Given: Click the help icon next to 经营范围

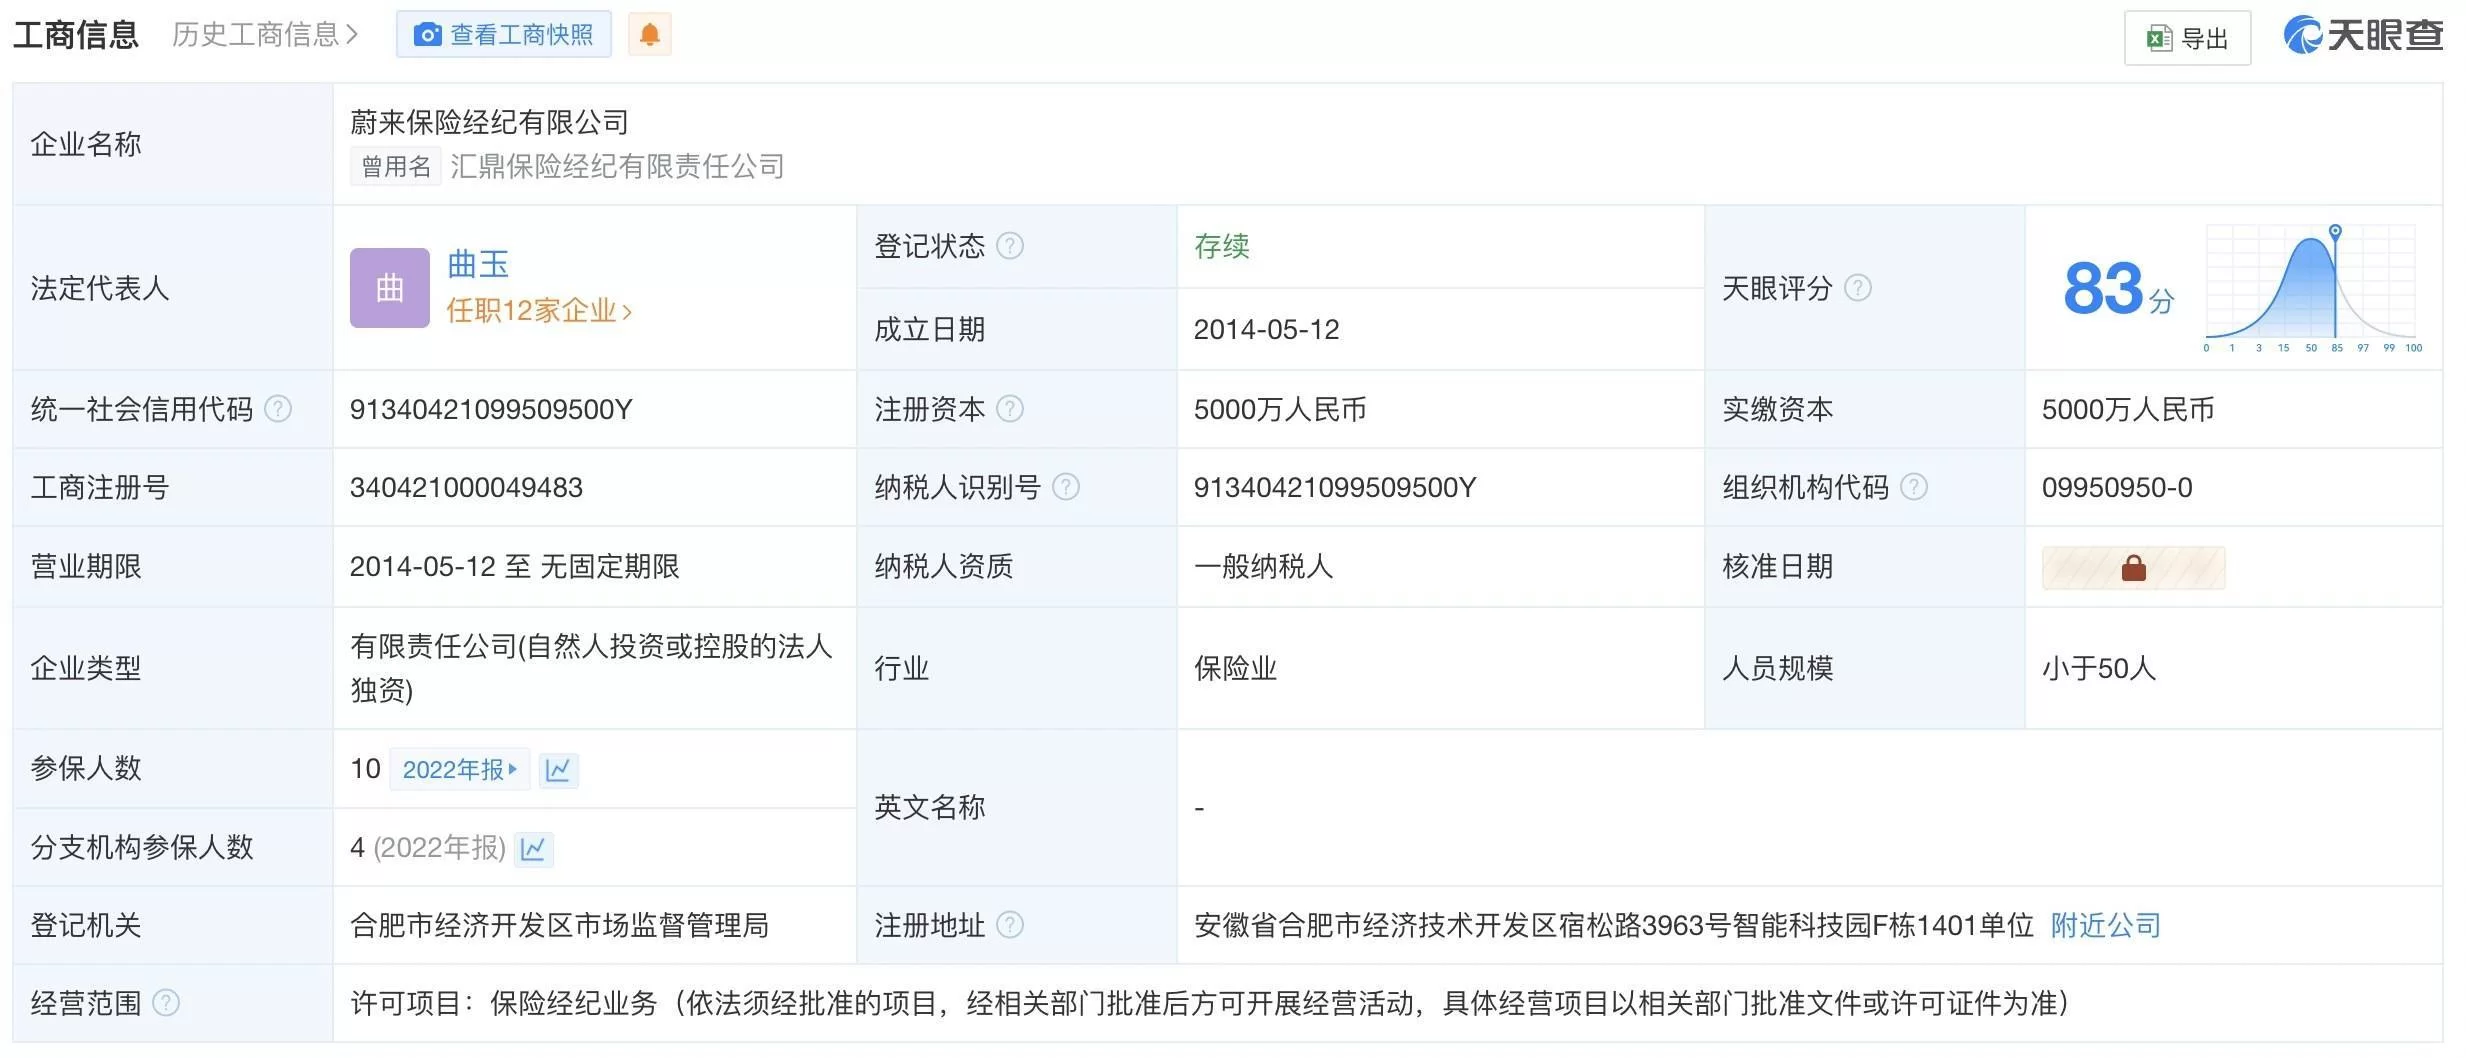Looking at the screenshot, I should [165, 1003].
